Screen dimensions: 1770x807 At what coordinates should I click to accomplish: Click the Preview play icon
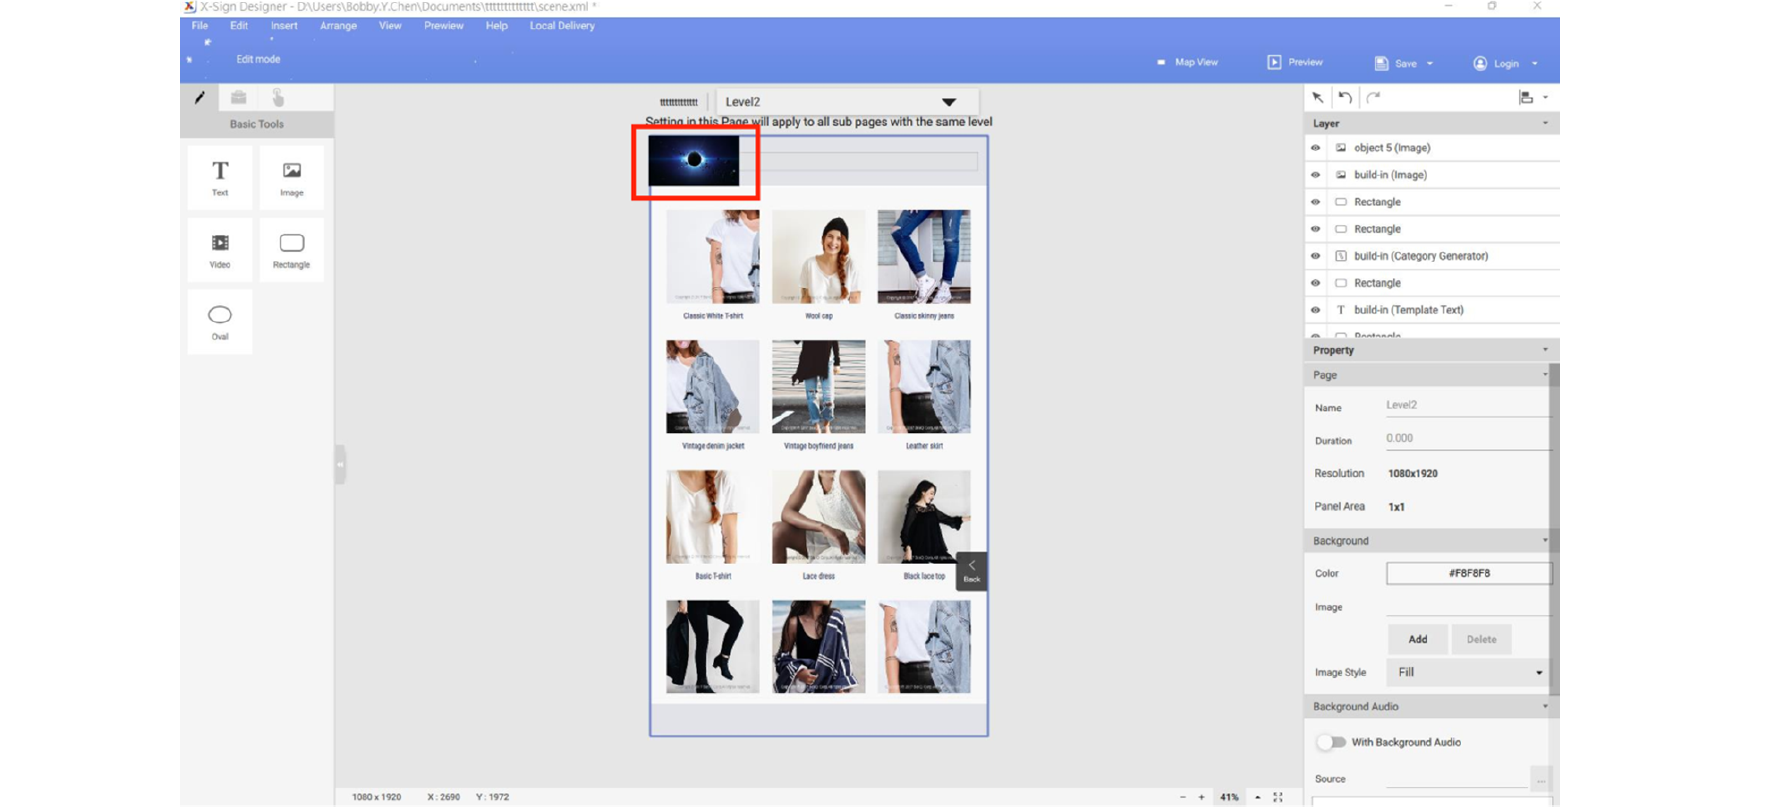[x=1274, y=62]
